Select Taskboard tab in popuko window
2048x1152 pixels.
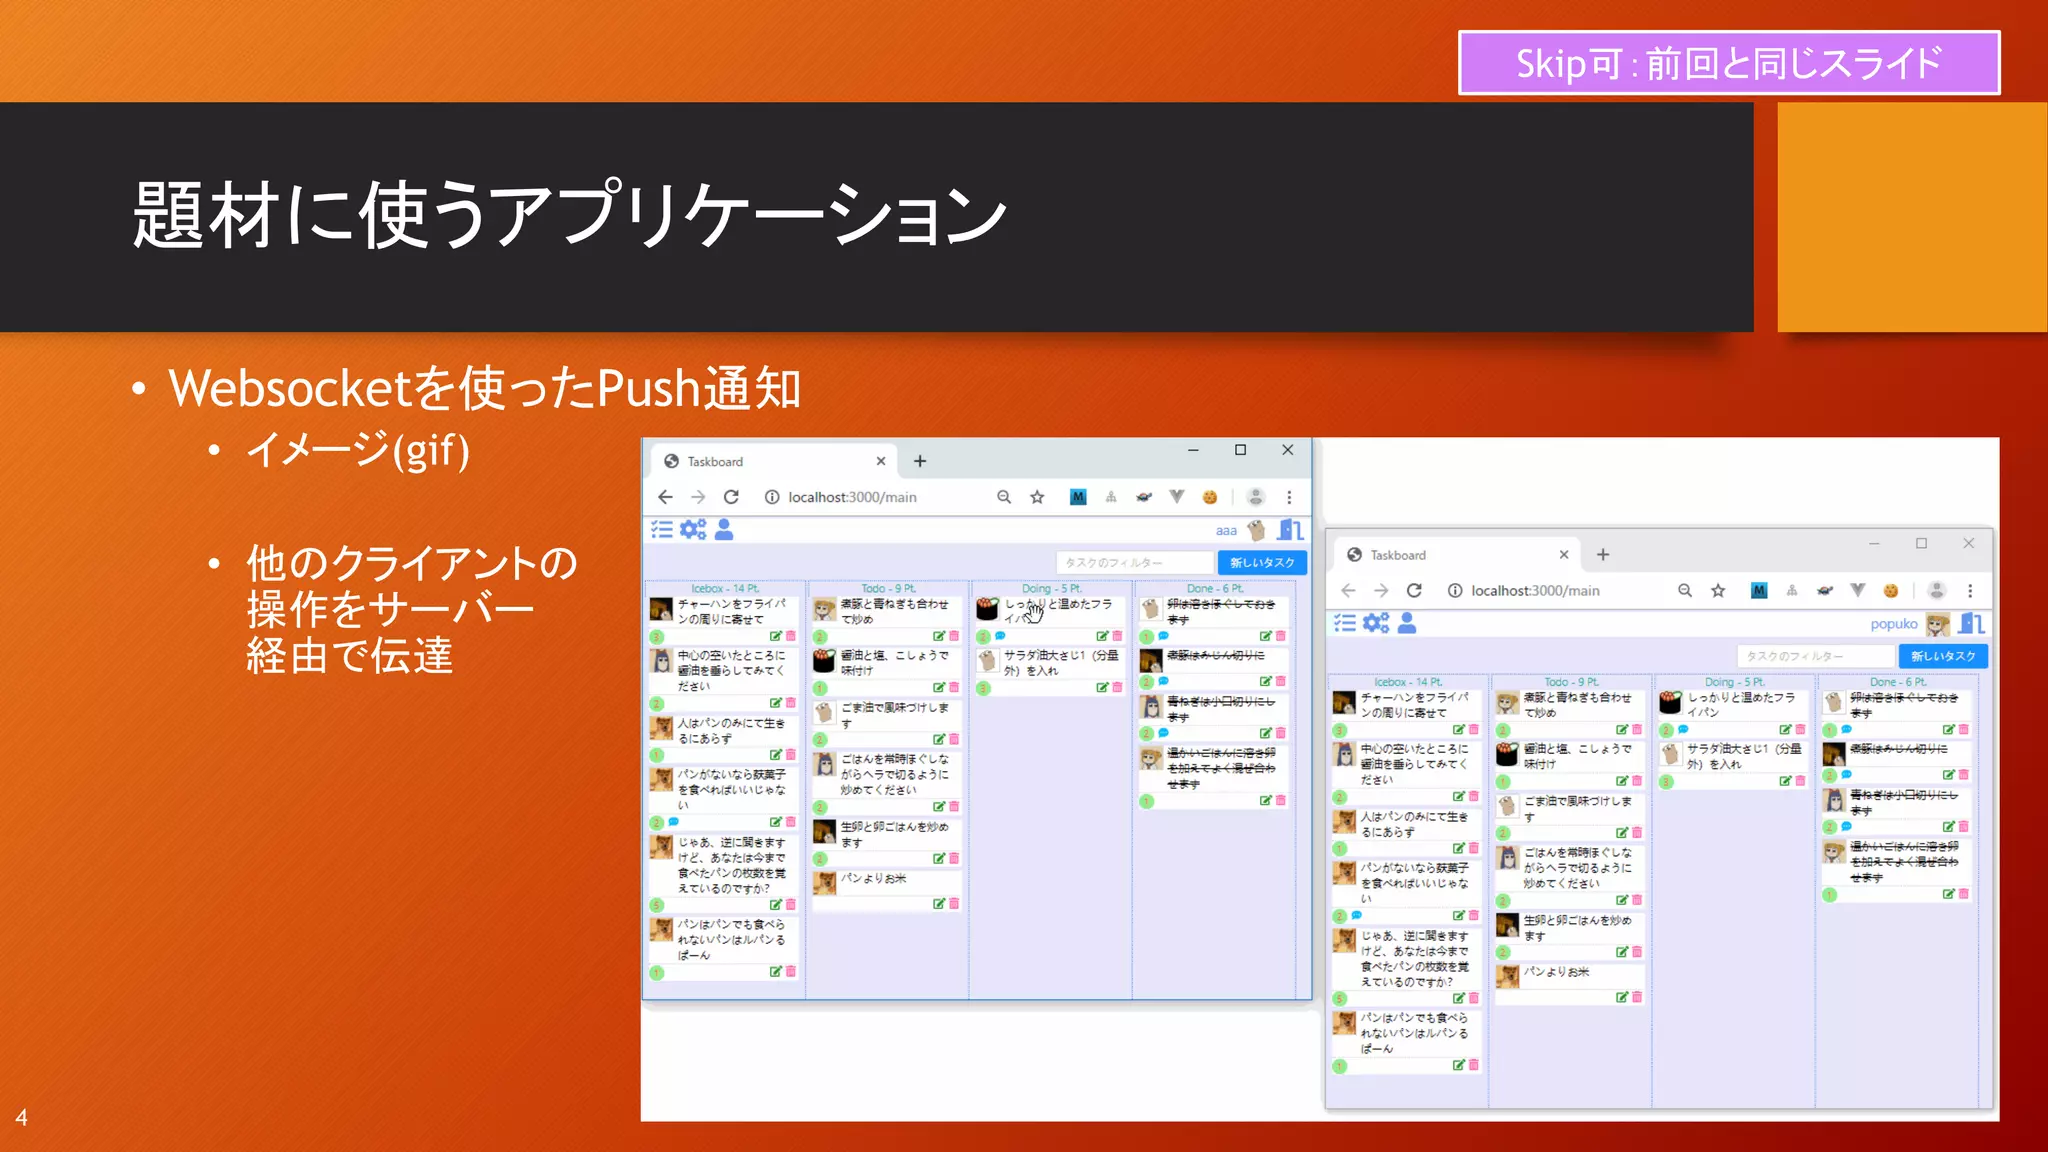click(1458, 555)
